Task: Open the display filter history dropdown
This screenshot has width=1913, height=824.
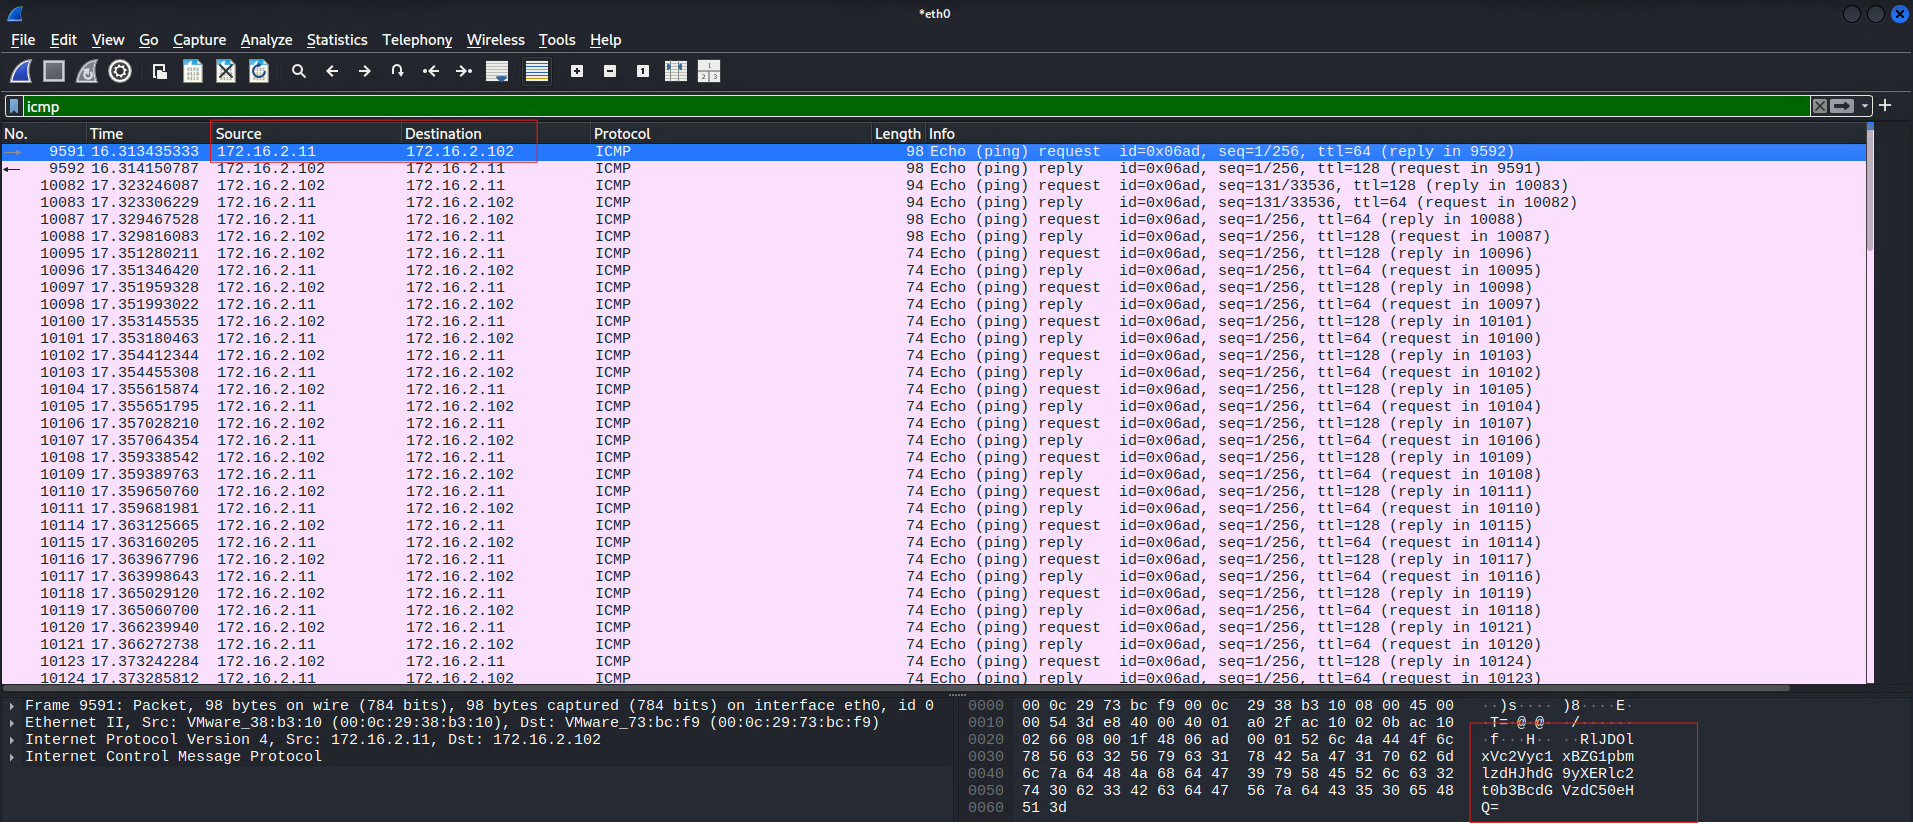Action: [1865, 106]
